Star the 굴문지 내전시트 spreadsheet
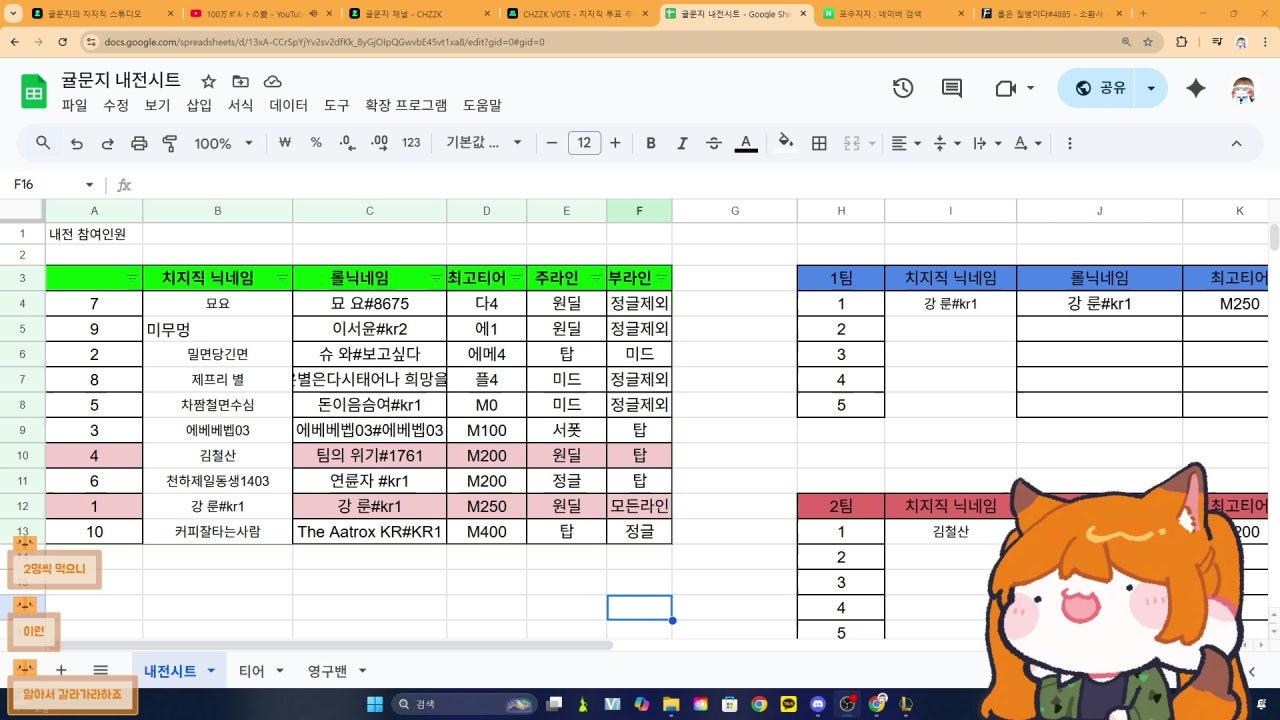Viewport: 1280px width, 720px height. pos(207,80)
